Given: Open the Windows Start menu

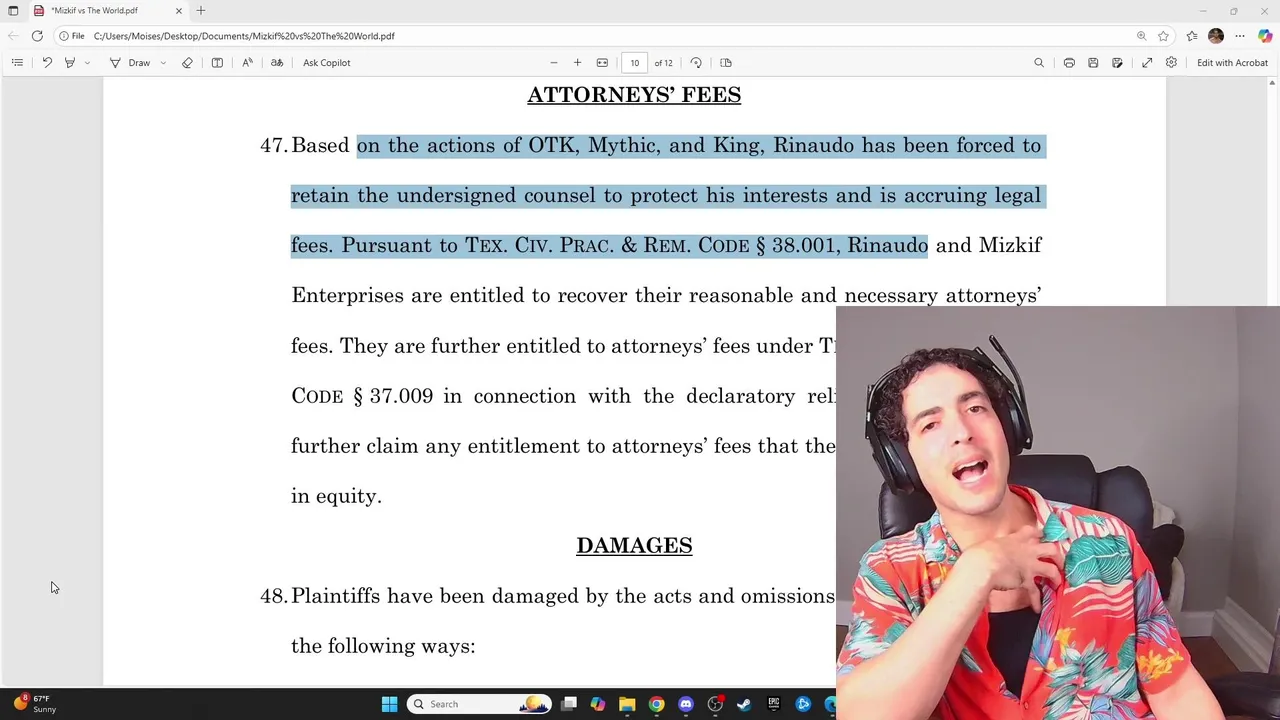Looking at the screenshot, I should click(390, 704).
